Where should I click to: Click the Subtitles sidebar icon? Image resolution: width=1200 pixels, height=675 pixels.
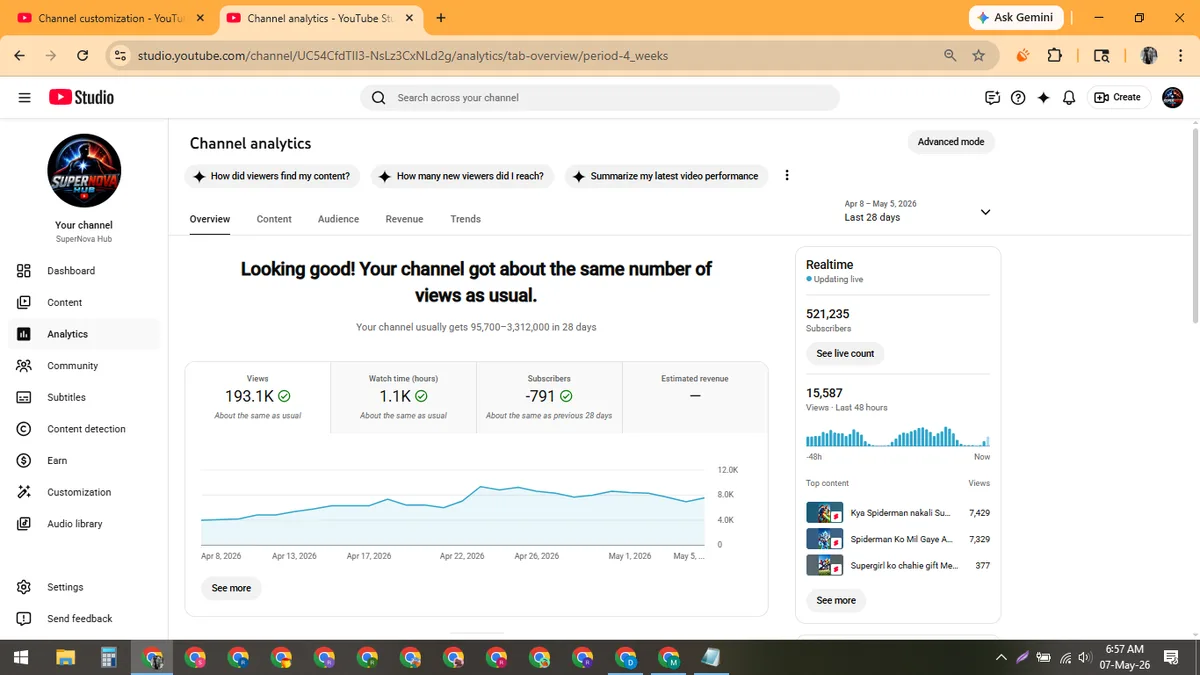point(24,397)
